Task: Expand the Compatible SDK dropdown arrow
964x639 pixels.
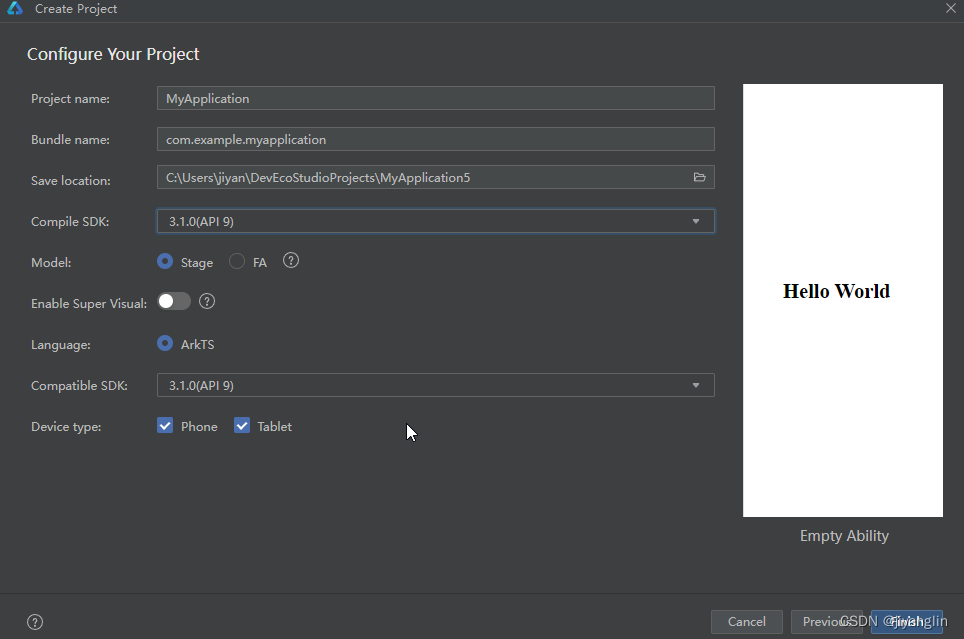Action: point(696,386)
